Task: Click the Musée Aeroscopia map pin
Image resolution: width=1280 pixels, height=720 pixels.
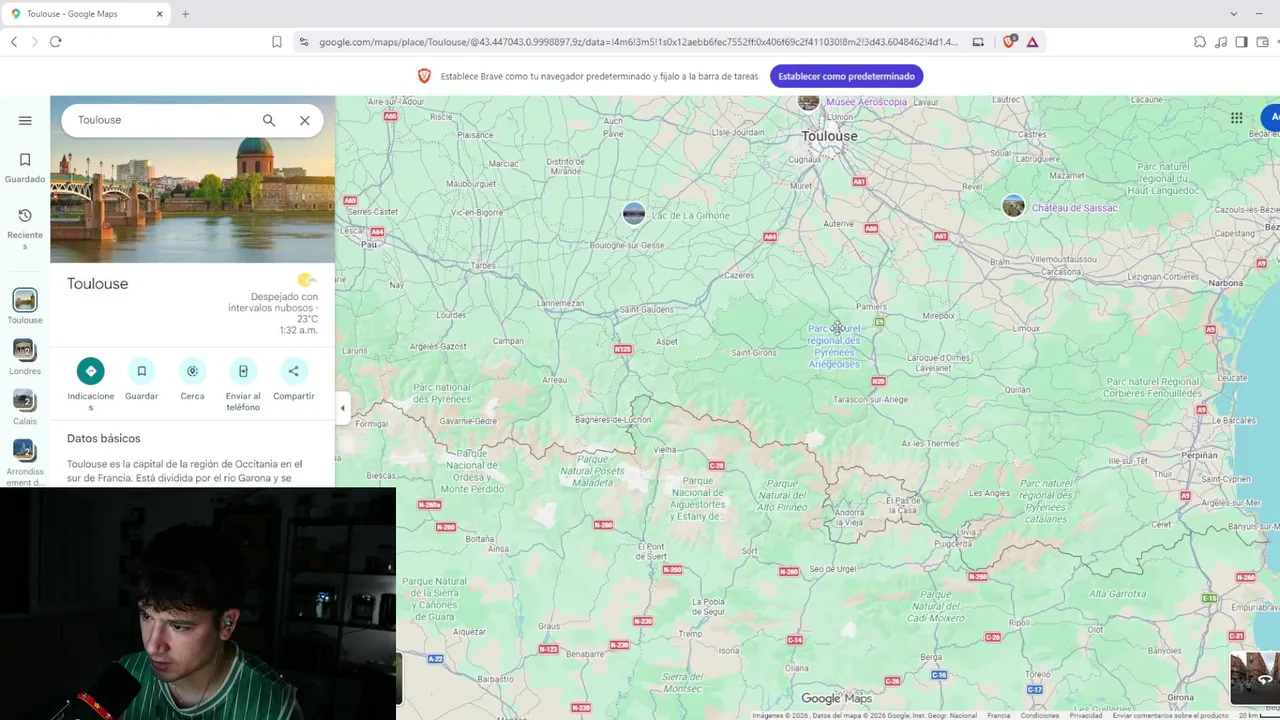Action: pos(809,101)
